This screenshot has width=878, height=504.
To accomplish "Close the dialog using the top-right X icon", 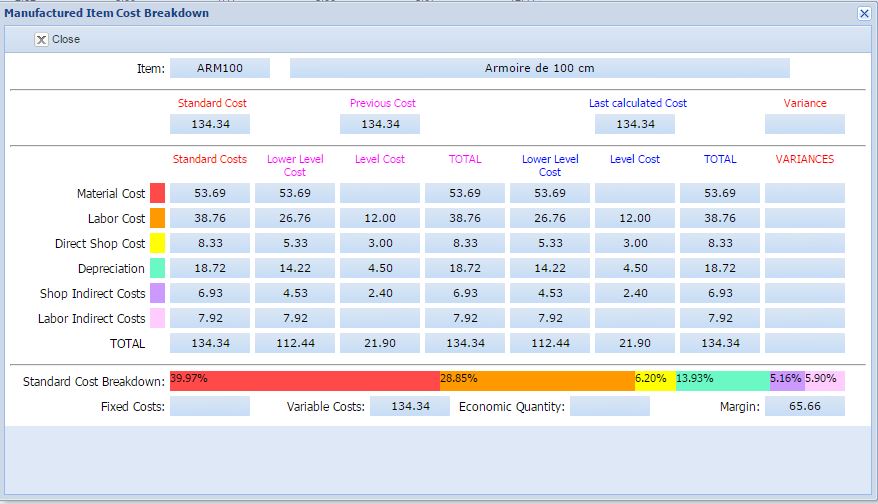I will tap(864, 13).
